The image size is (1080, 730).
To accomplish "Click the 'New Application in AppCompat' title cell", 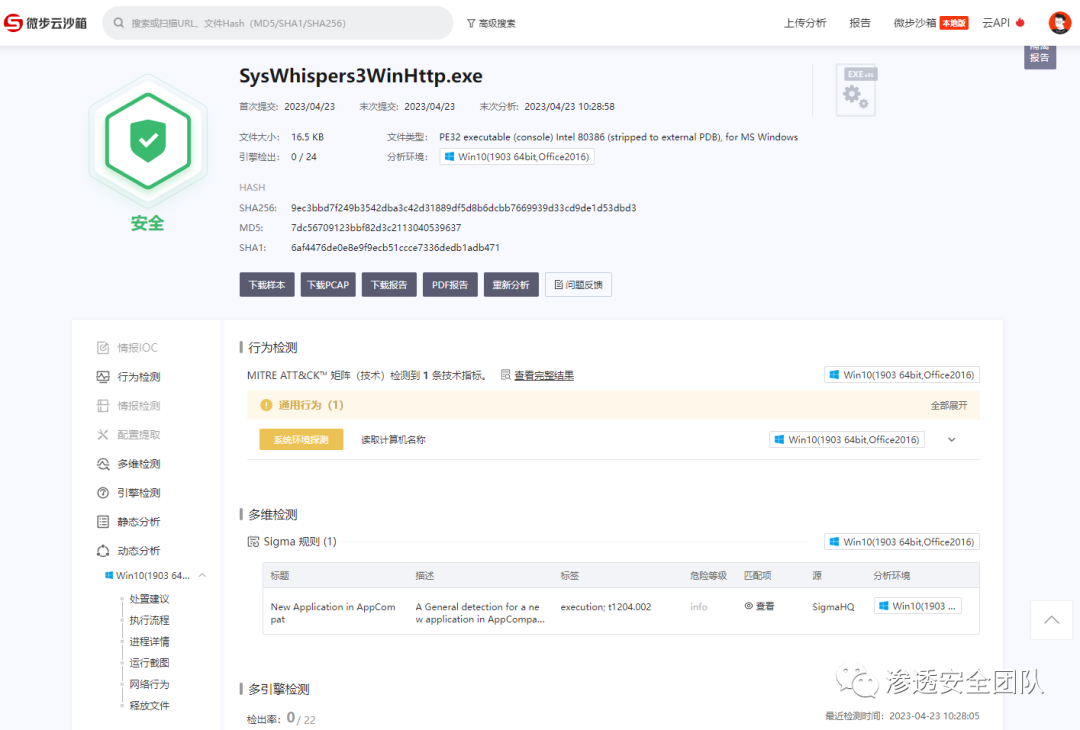I will point(333,612).
